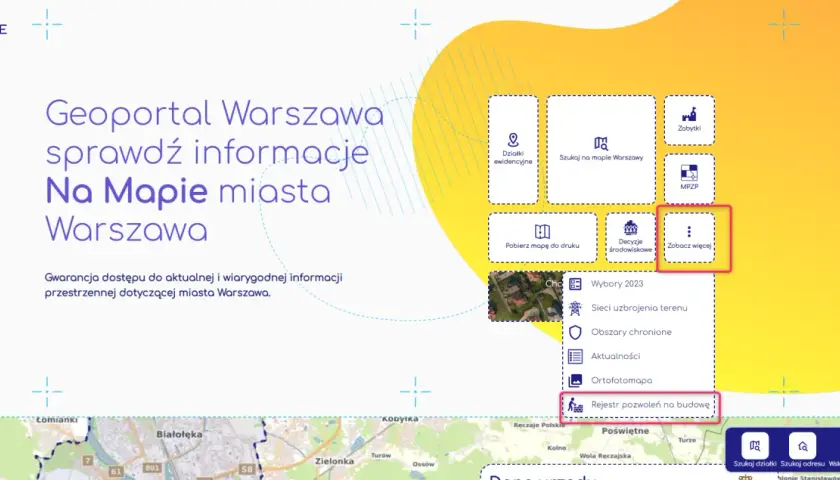
Task: Click the aerial photo thumbnail
Action: pyautogui.click(x=525, y=296)
